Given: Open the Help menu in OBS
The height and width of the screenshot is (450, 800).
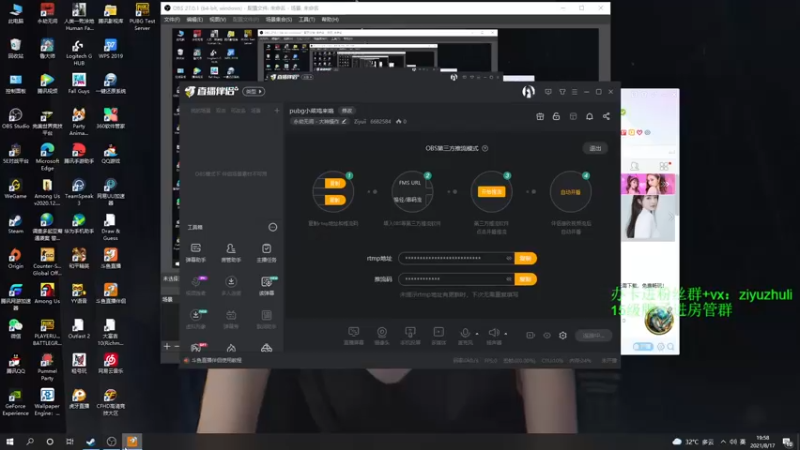Looking at the screenshot, I should (x=330, y=19).
